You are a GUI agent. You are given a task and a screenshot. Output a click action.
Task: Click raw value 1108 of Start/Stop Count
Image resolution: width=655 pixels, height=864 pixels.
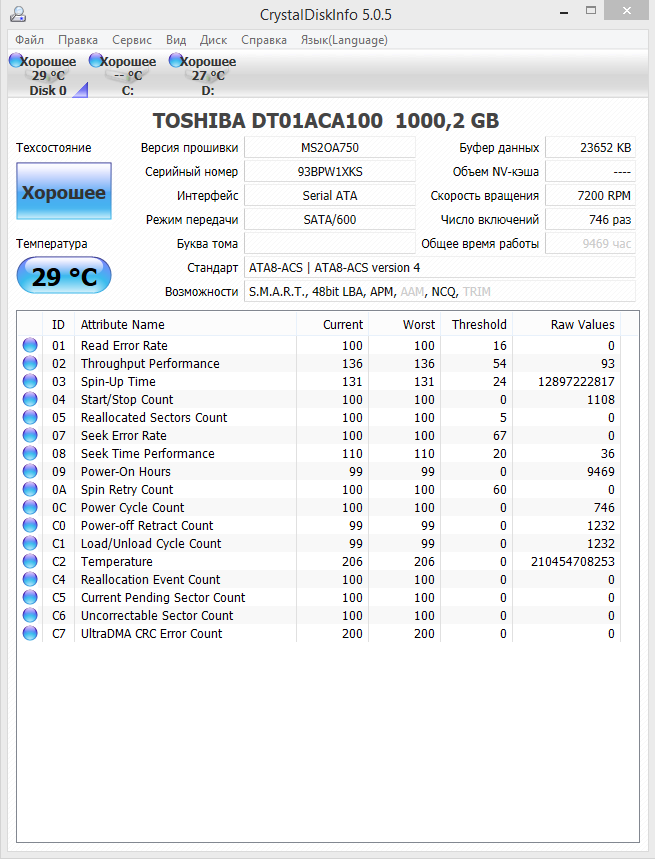pos(600,399)
